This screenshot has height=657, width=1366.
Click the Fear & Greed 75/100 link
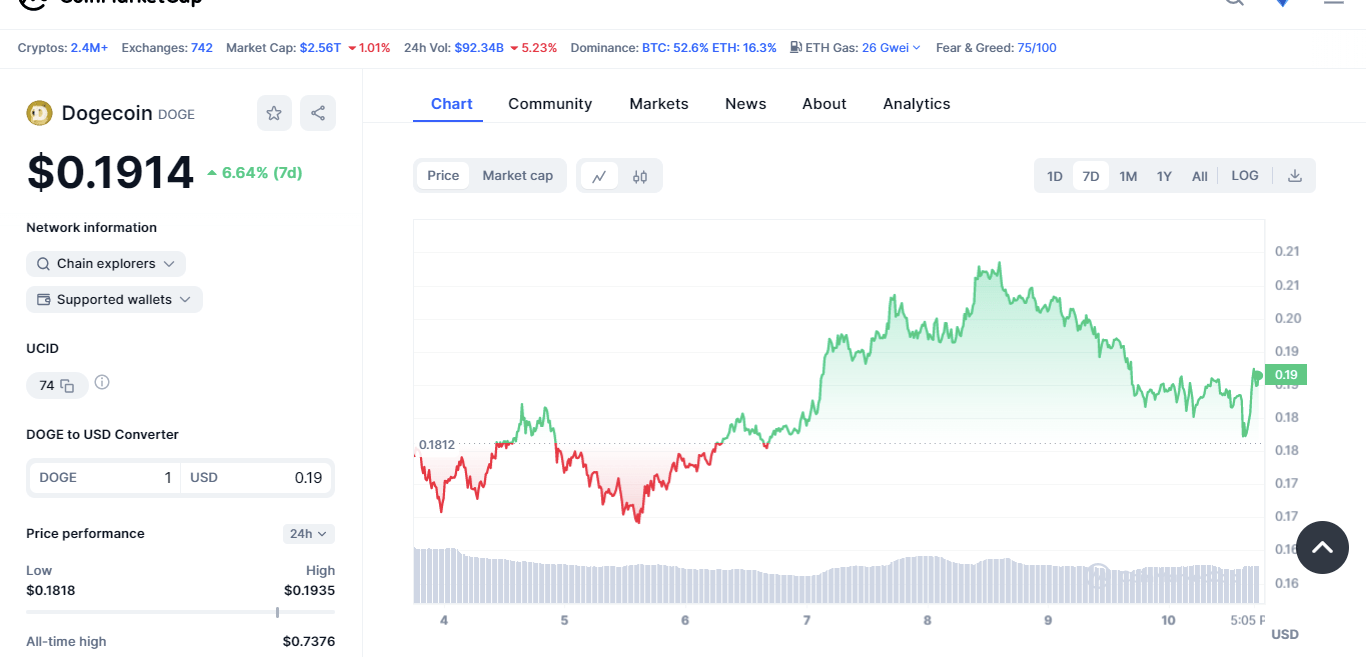(1037, 48)
